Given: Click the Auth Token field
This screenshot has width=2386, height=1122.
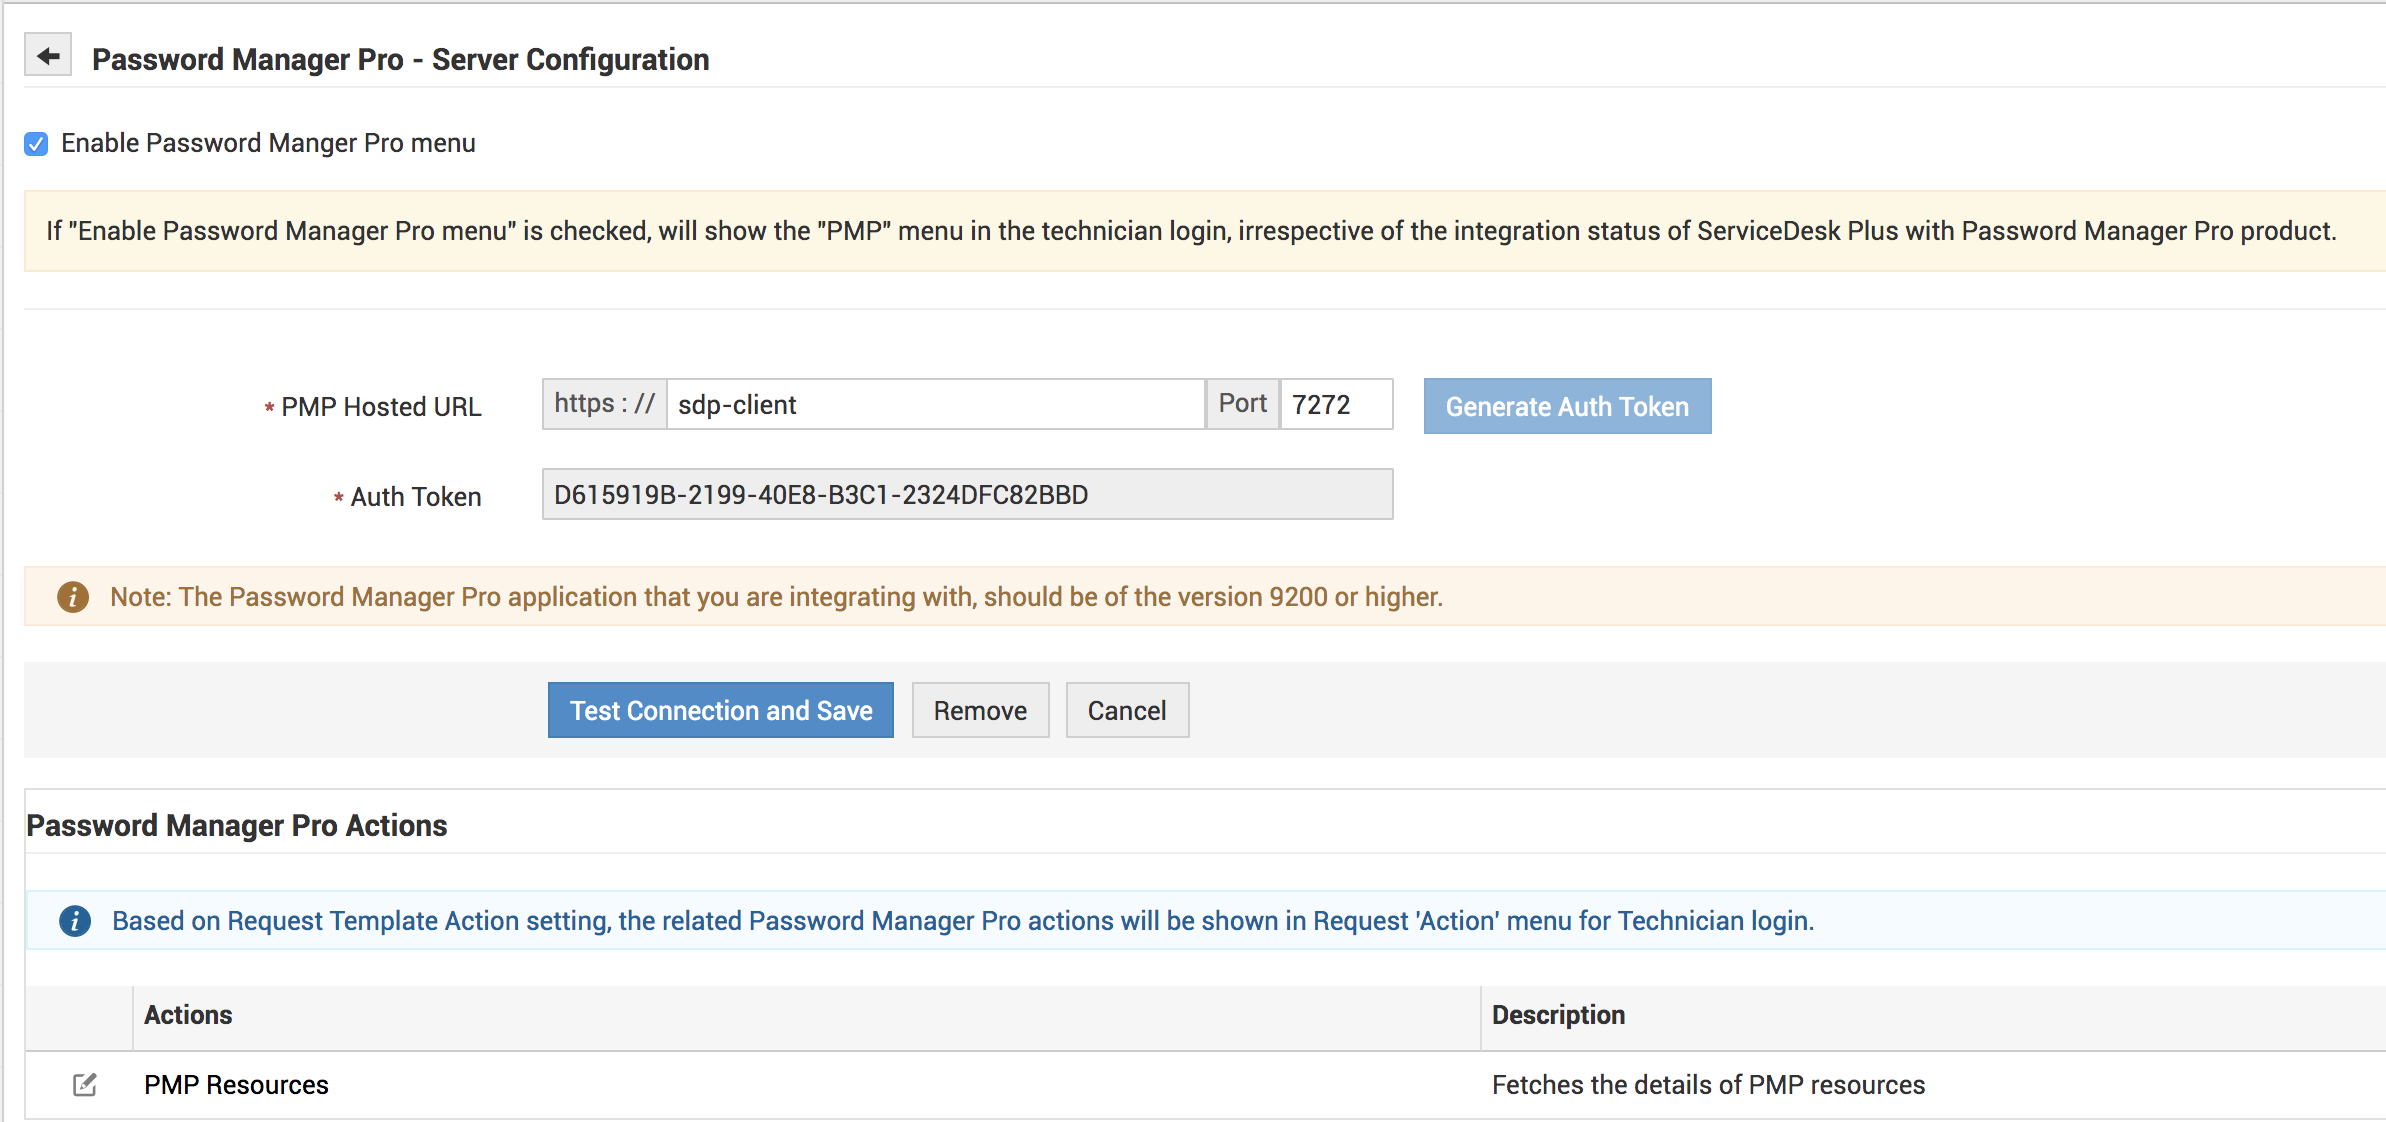Looking at the screenshot, I should point(967,494).
